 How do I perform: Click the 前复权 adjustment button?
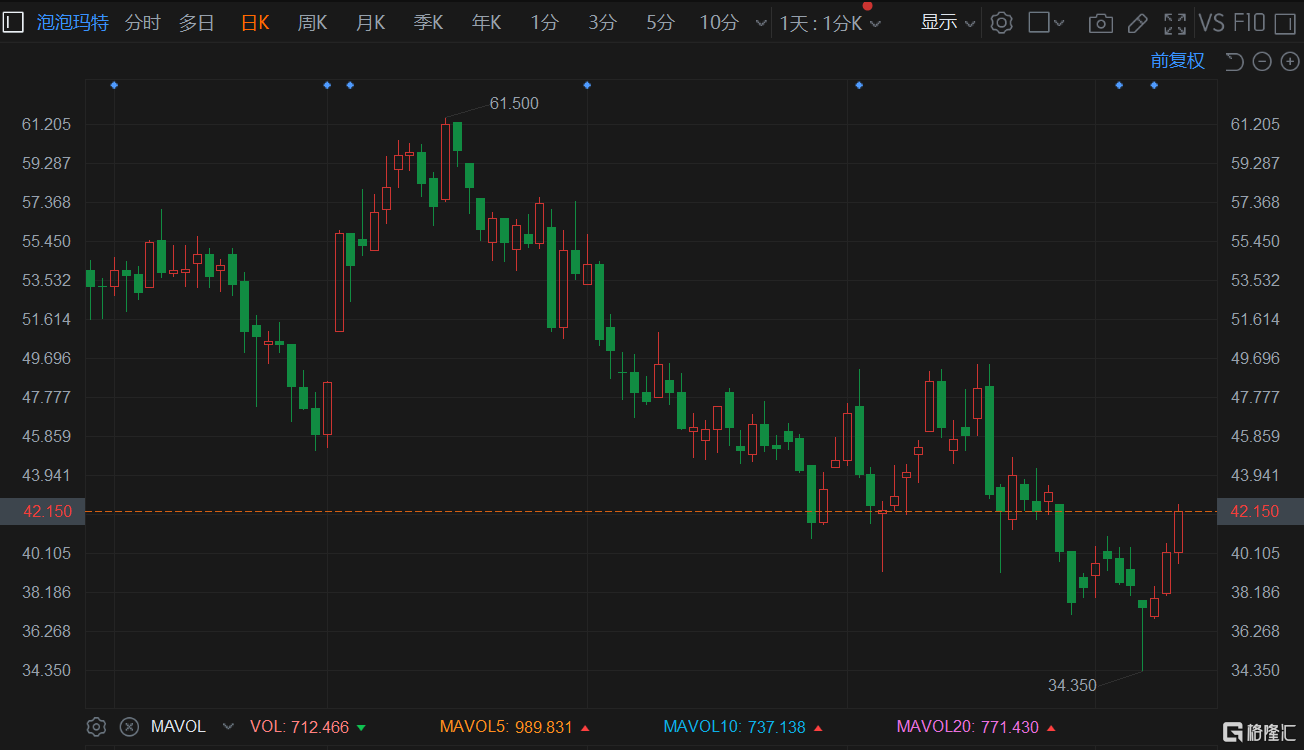(x=1177, y=61)
